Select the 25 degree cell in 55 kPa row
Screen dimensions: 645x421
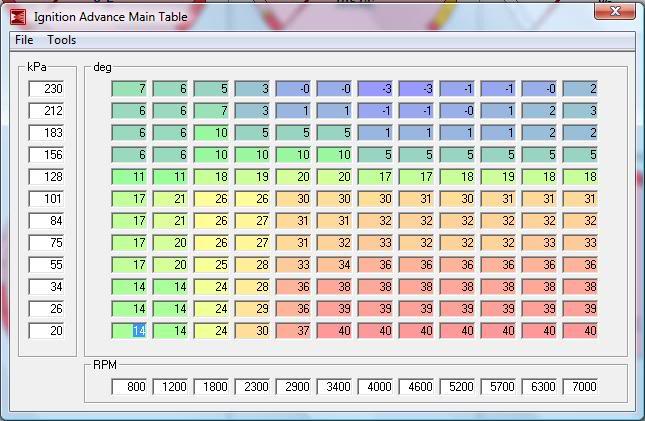211,265
